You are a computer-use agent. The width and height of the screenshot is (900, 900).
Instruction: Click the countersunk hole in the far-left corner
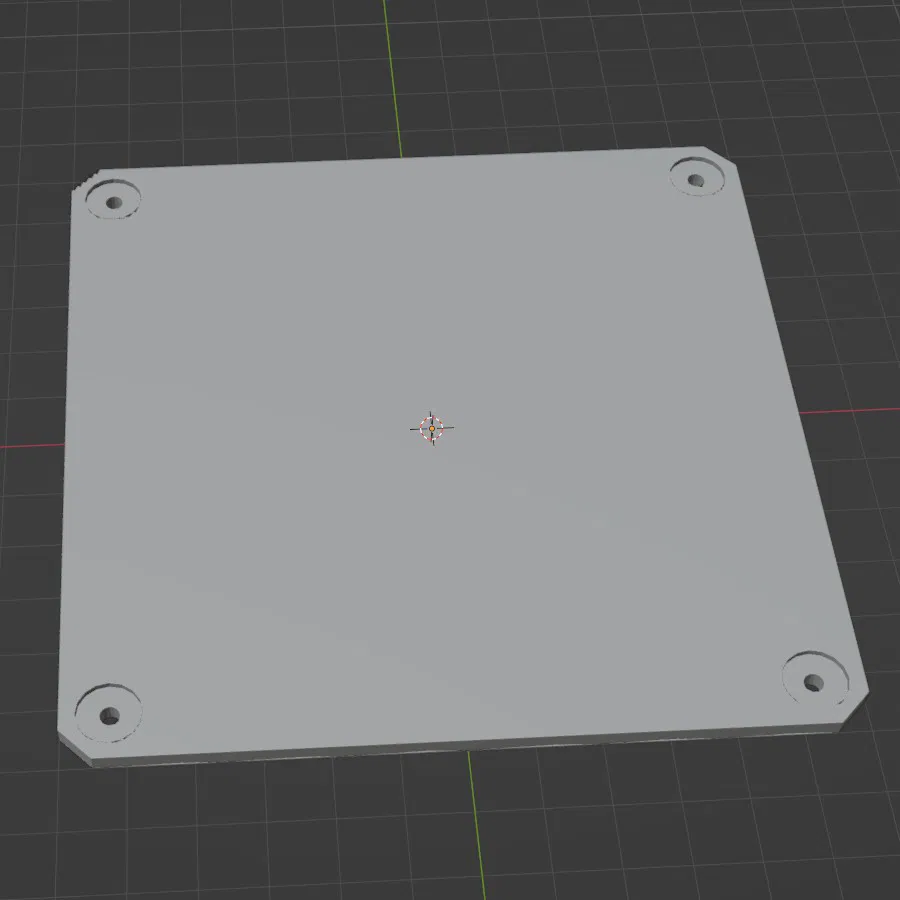pos(113,199)
